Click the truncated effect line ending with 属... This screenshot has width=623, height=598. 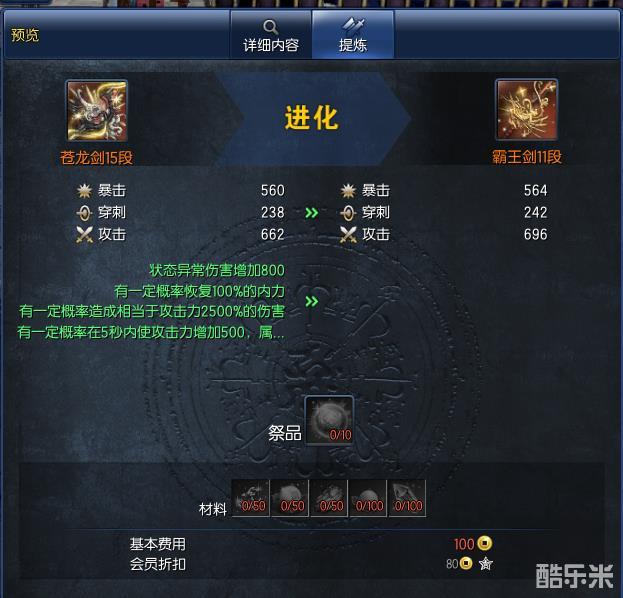pyautogui.click(x=151, y=332)
